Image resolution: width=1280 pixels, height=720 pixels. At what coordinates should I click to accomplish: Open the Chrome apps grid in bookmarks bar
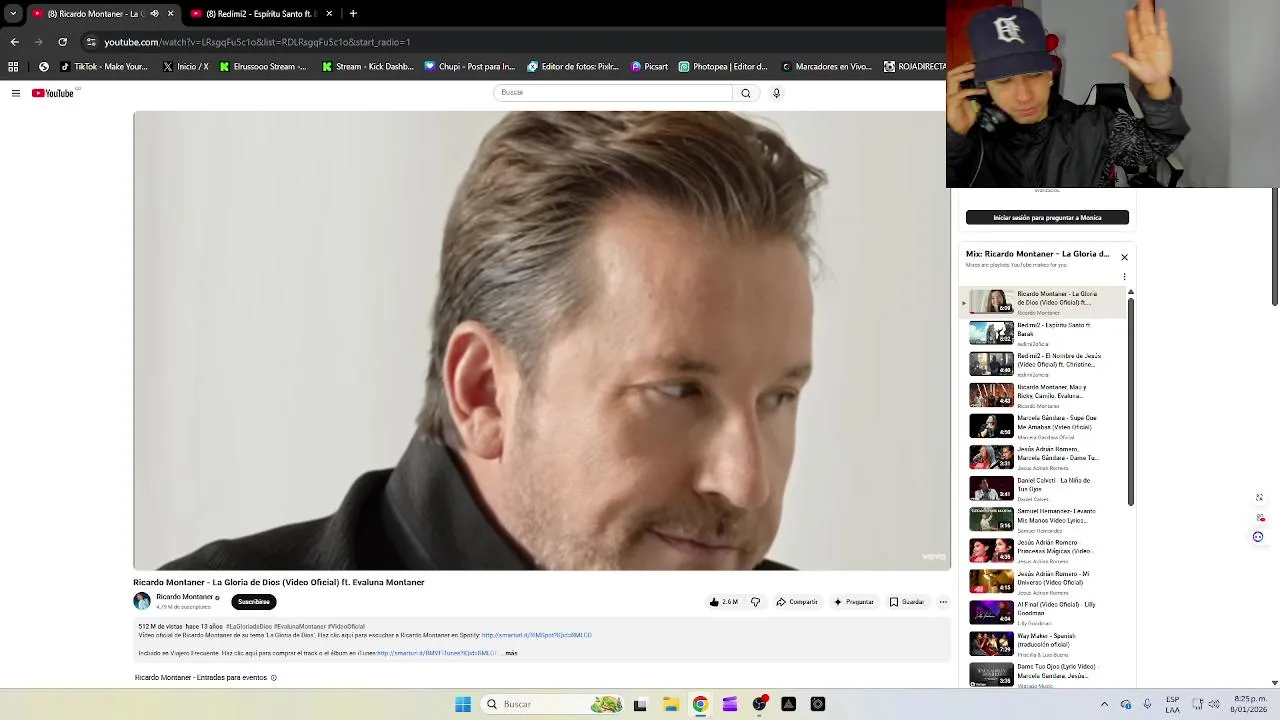click(13, 67)
